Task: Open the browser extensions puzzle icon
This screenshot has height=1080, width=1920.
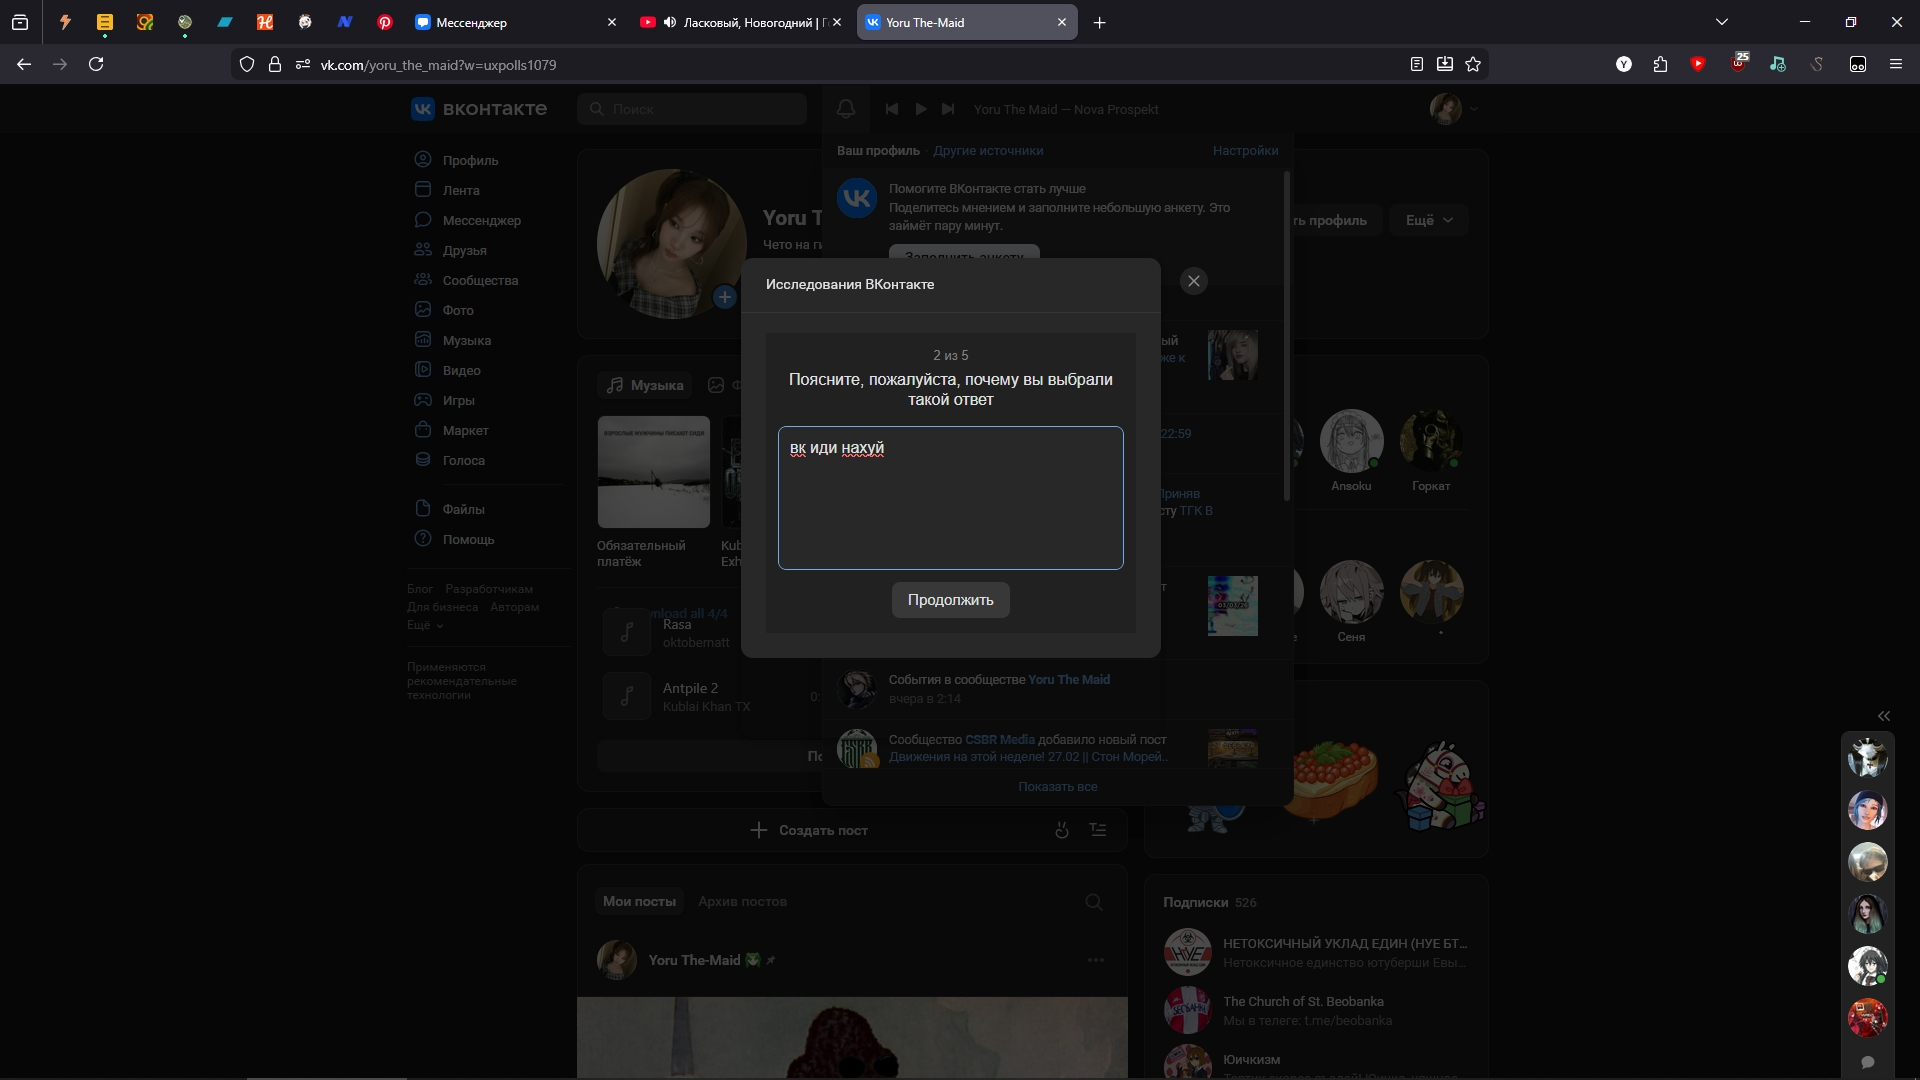Action: 1661,64
